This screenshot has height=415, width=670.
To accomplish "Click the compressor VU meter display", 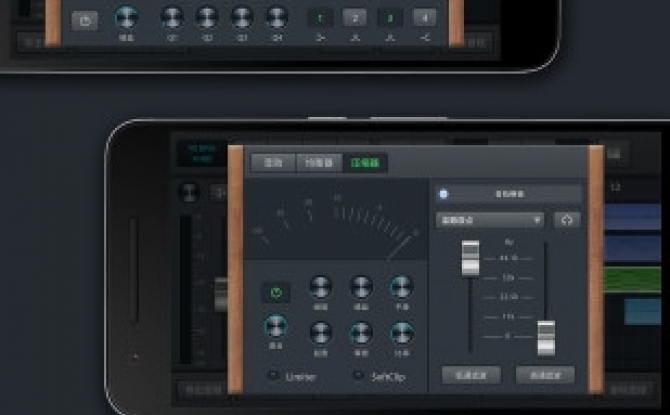I will coord(335,219).
